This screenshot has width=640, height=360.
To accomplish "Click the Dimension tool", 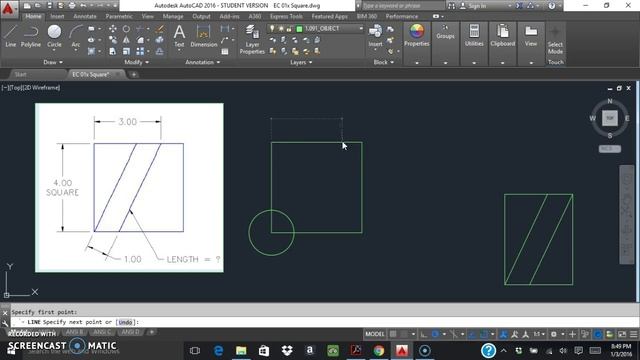I will click(203, 36).
